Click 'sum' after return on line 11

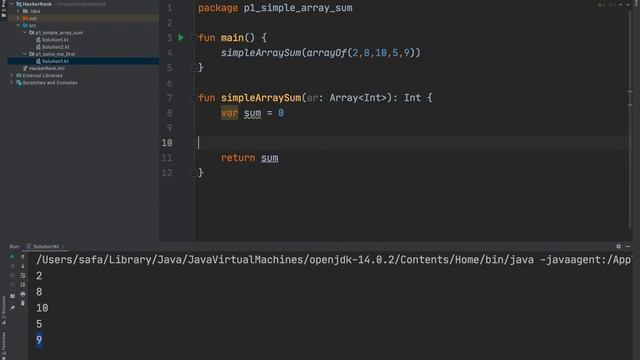point(269,158)
